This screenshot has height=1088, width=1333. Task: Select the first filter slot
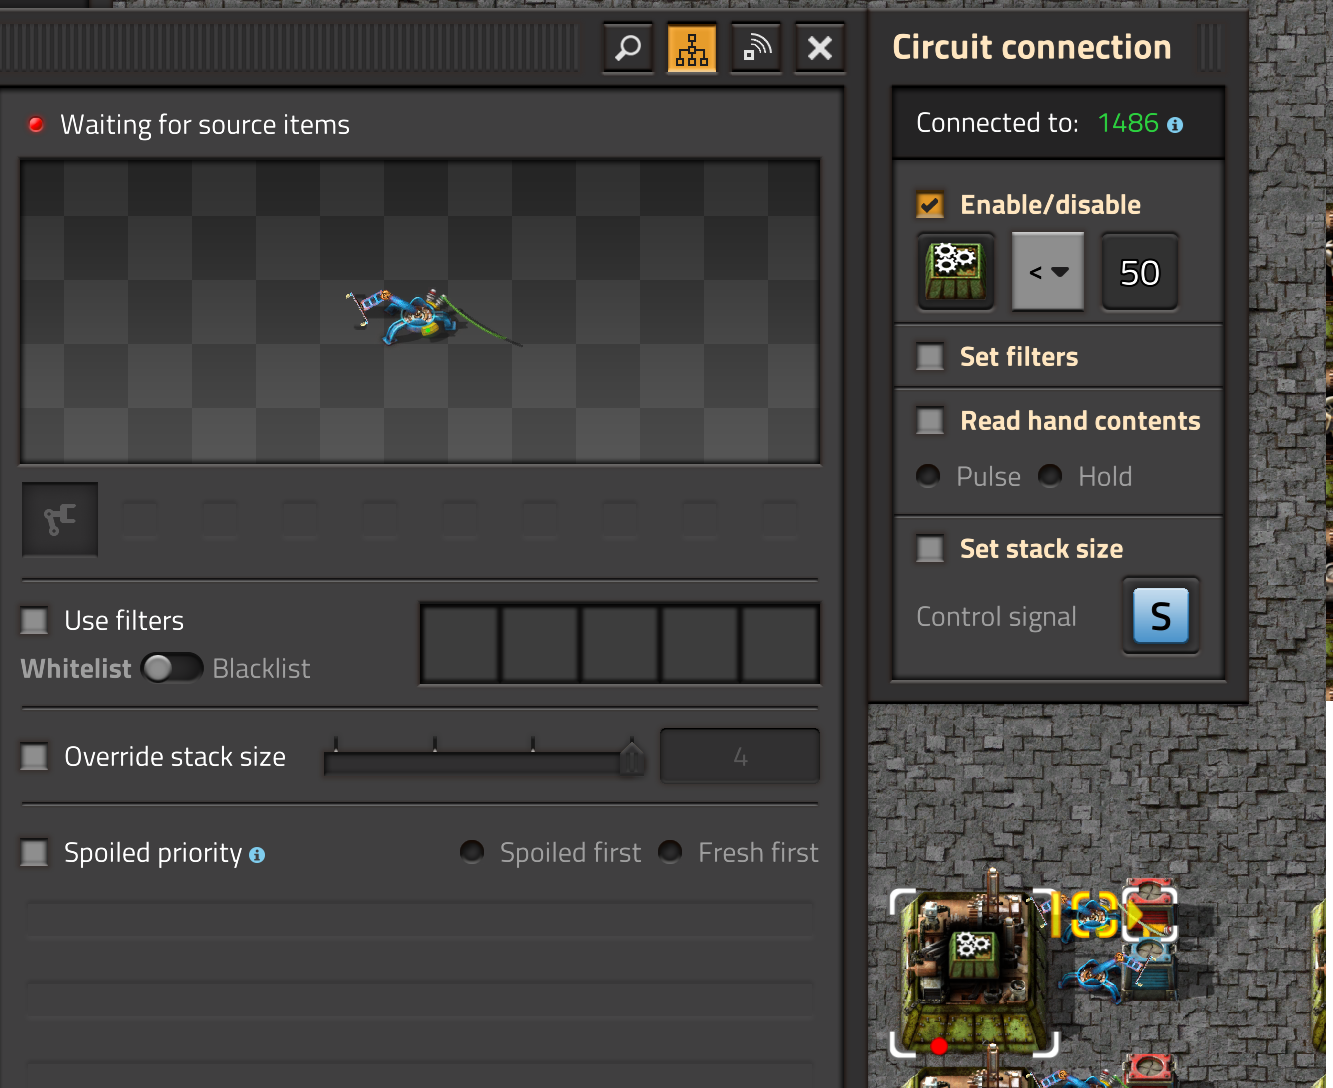[x=460, y=644]
